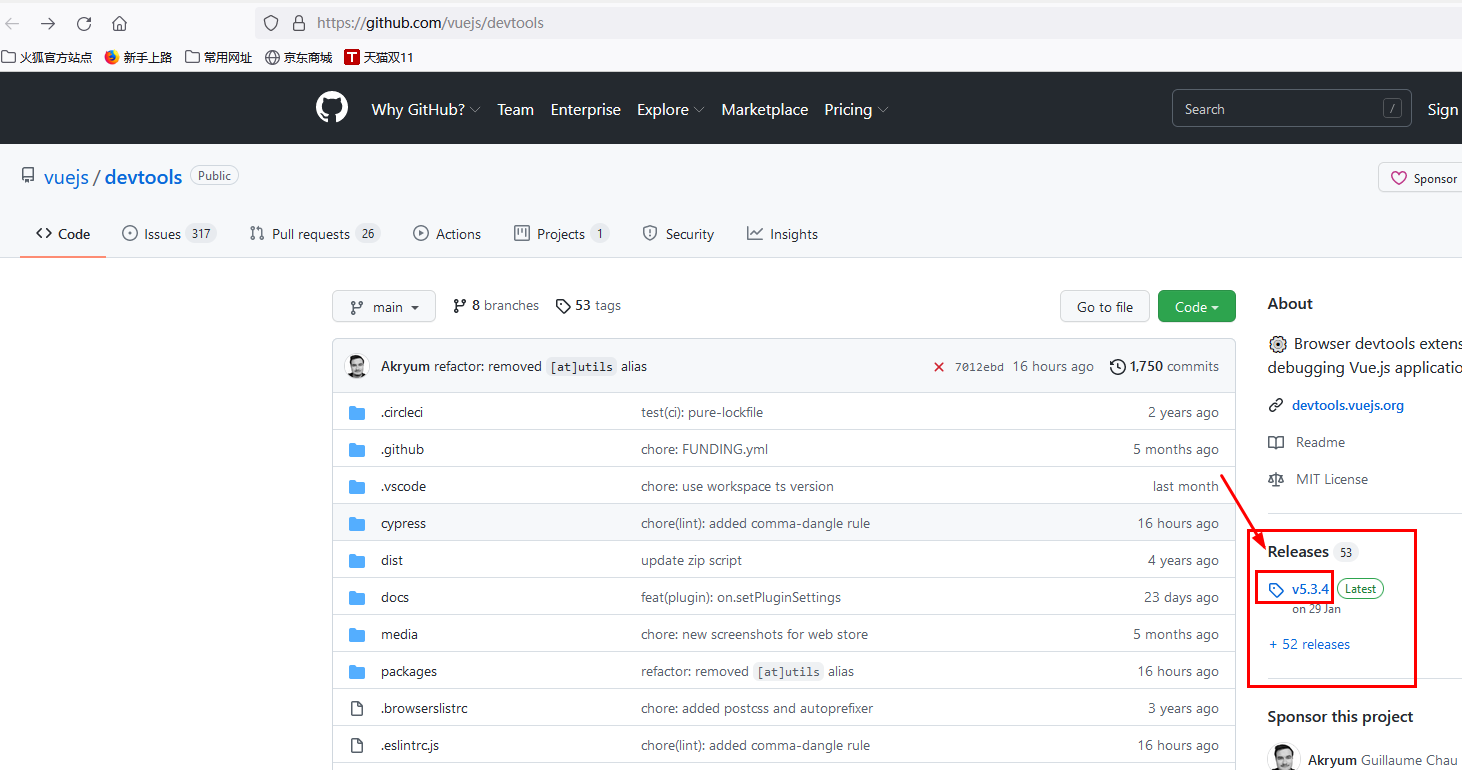Click the Insights graph icon
Viewport: 1462px width, 770px height.
[753, 233]
